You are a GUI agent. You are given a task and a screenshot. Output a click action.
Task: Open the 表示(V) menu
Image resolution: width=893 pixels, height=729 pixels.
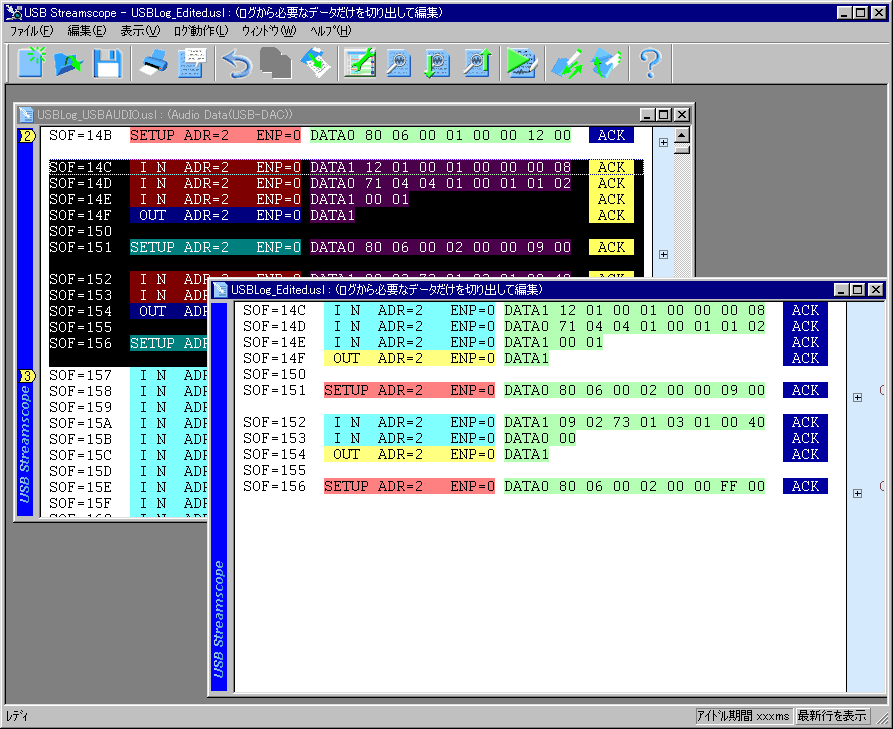(140, 31)
